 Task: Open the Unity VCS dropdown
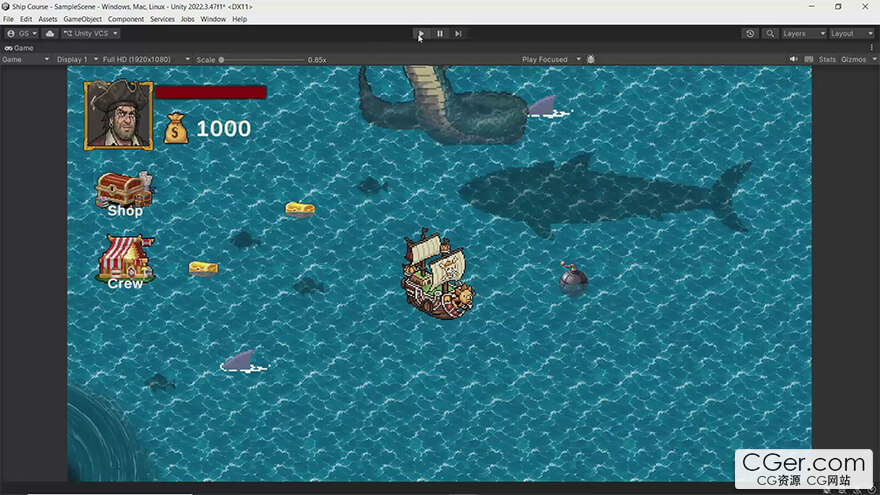[90, 34]
